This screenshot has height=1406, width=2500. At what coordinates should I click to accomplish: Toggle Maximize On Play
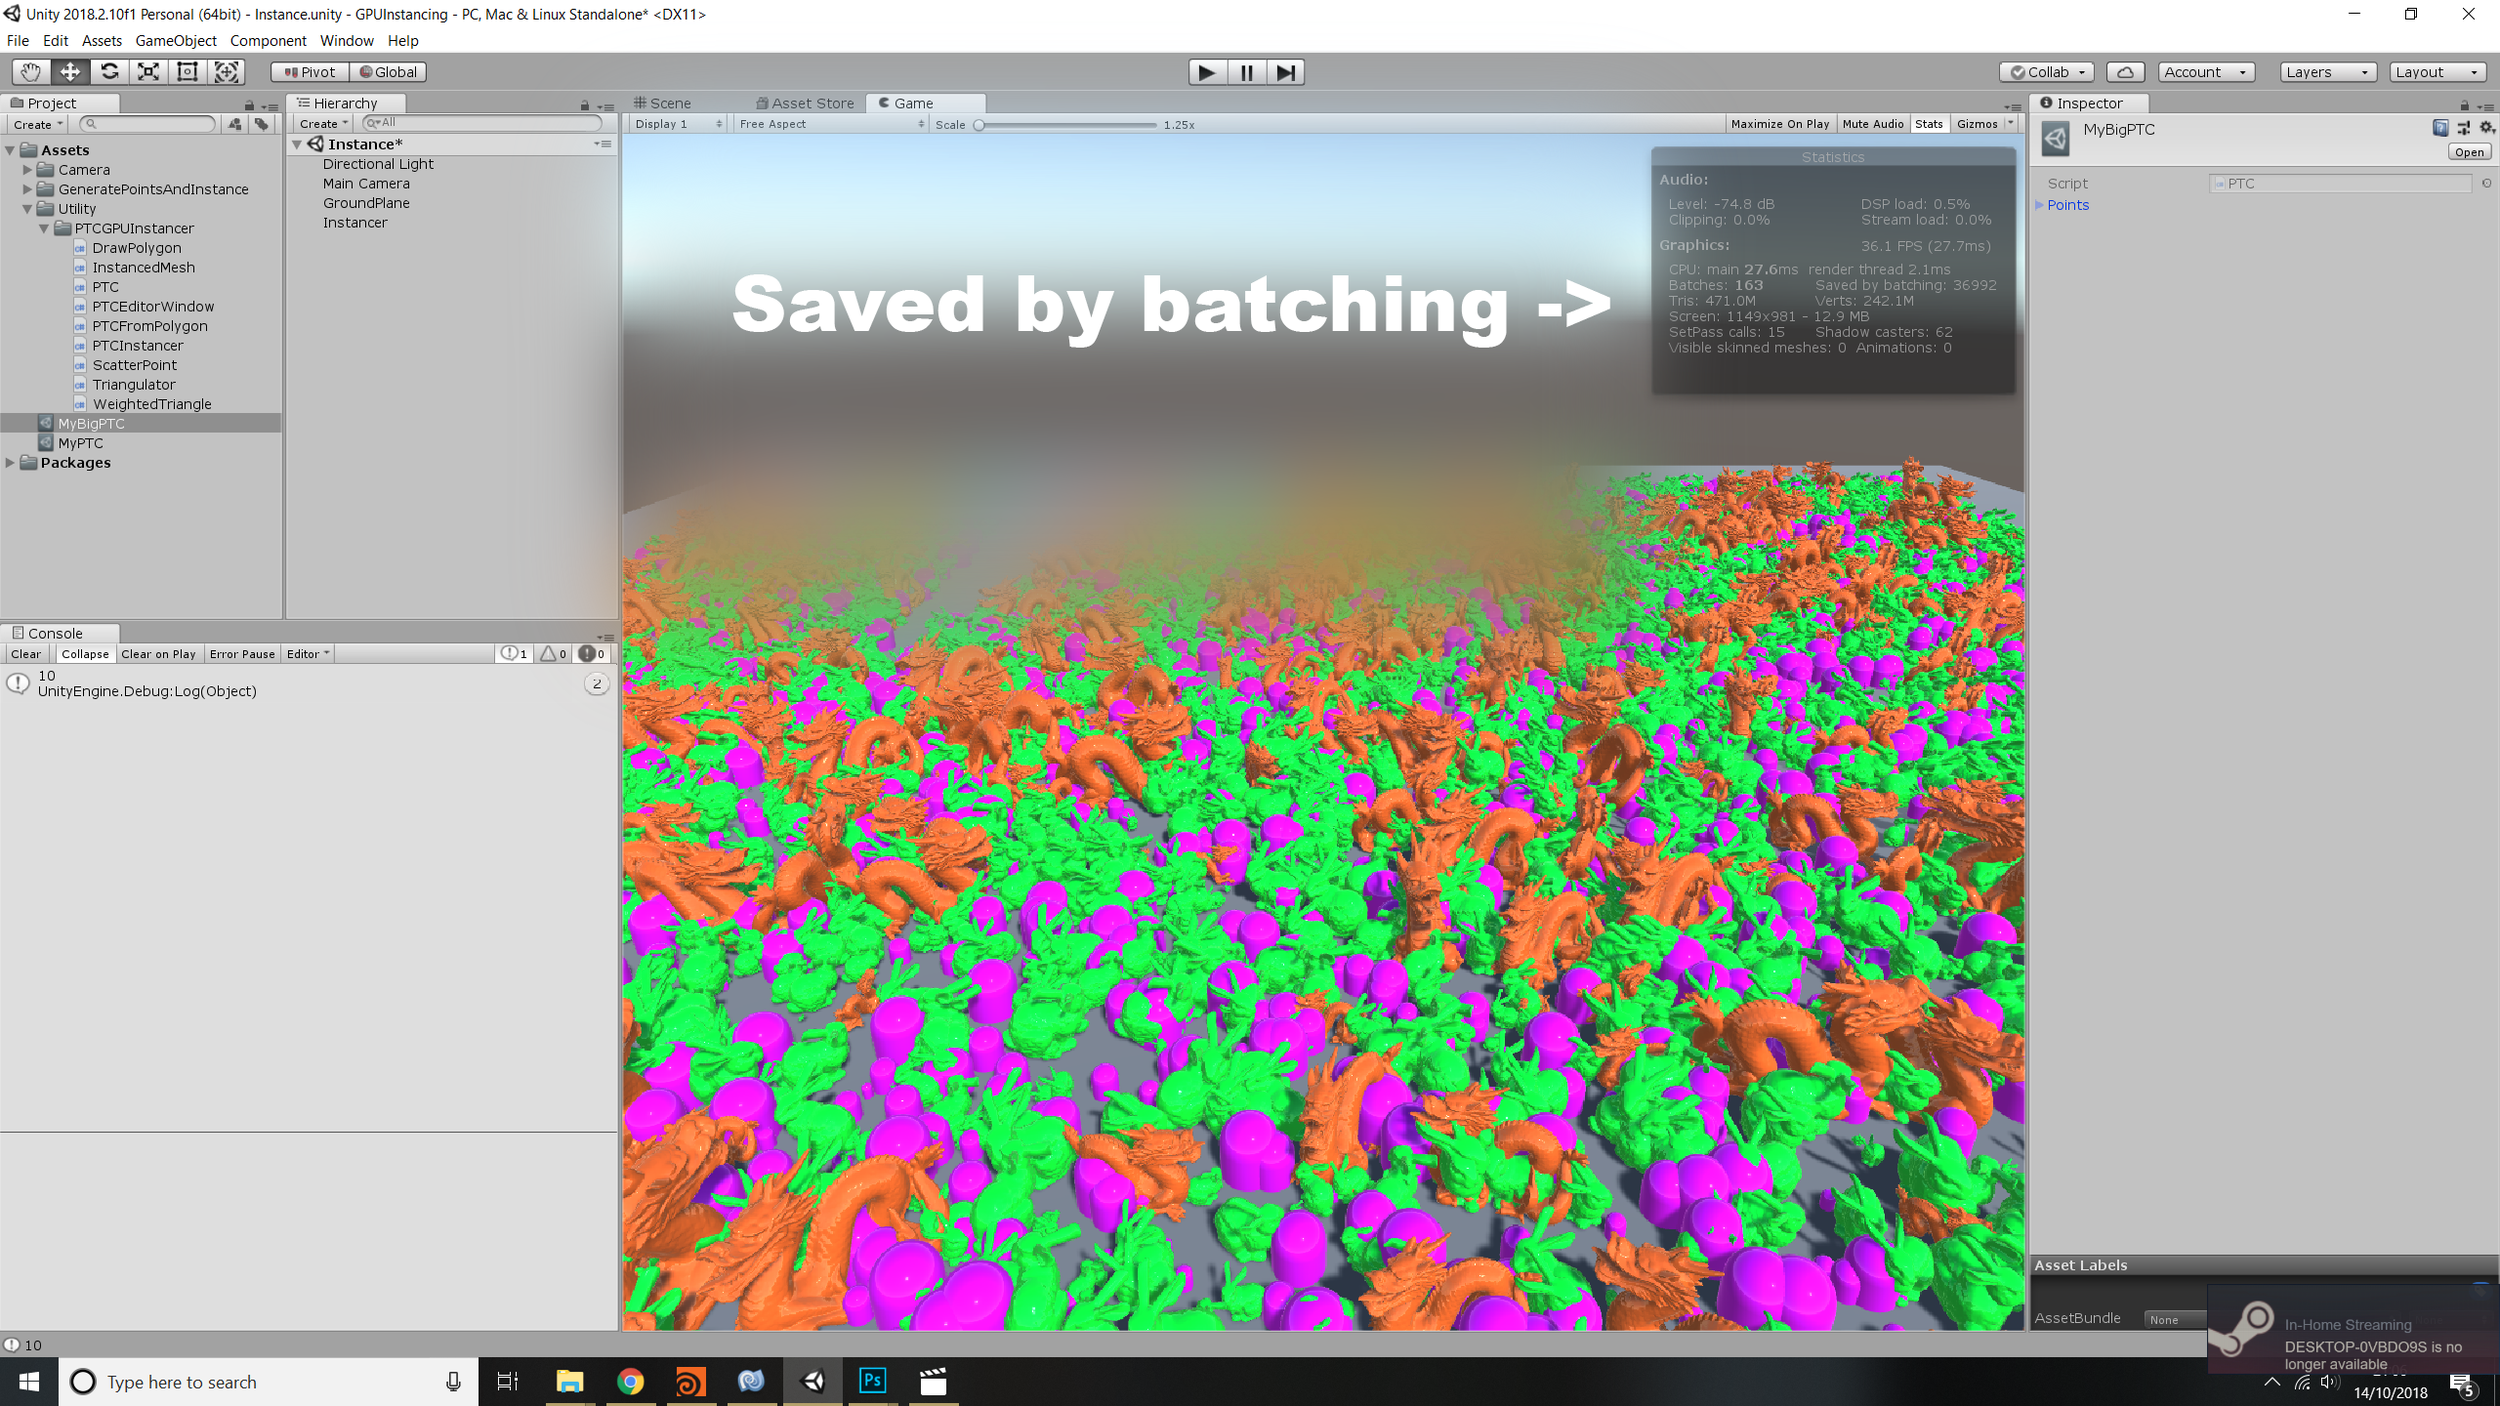tap(1780, 124)
